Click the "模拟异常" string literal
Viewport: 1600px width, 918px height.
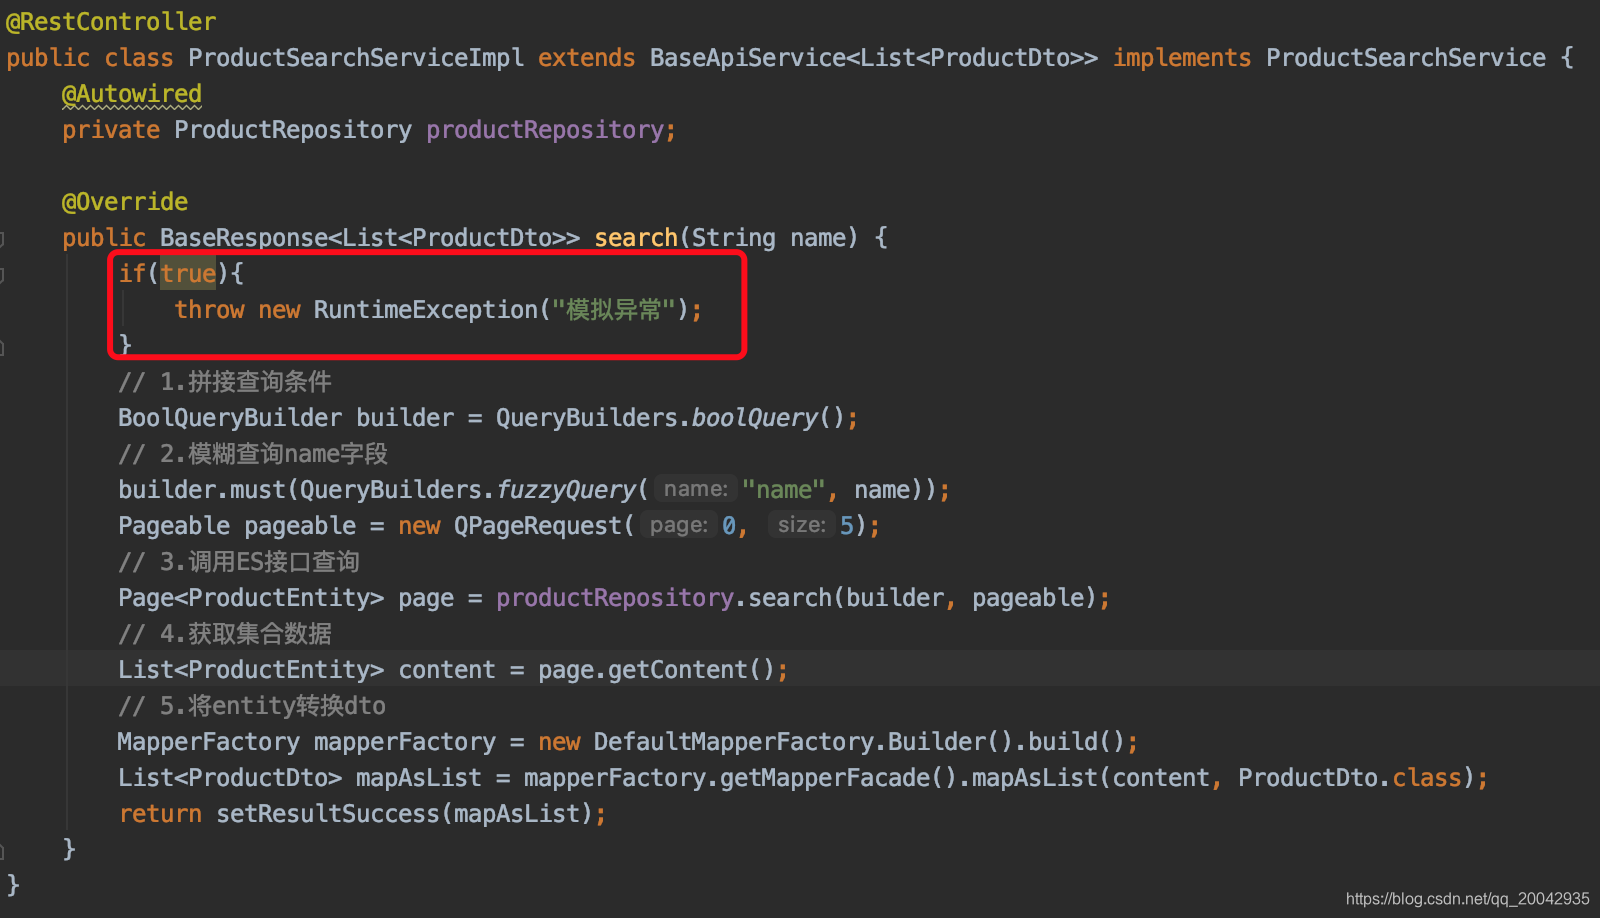(x=614, y=310)
